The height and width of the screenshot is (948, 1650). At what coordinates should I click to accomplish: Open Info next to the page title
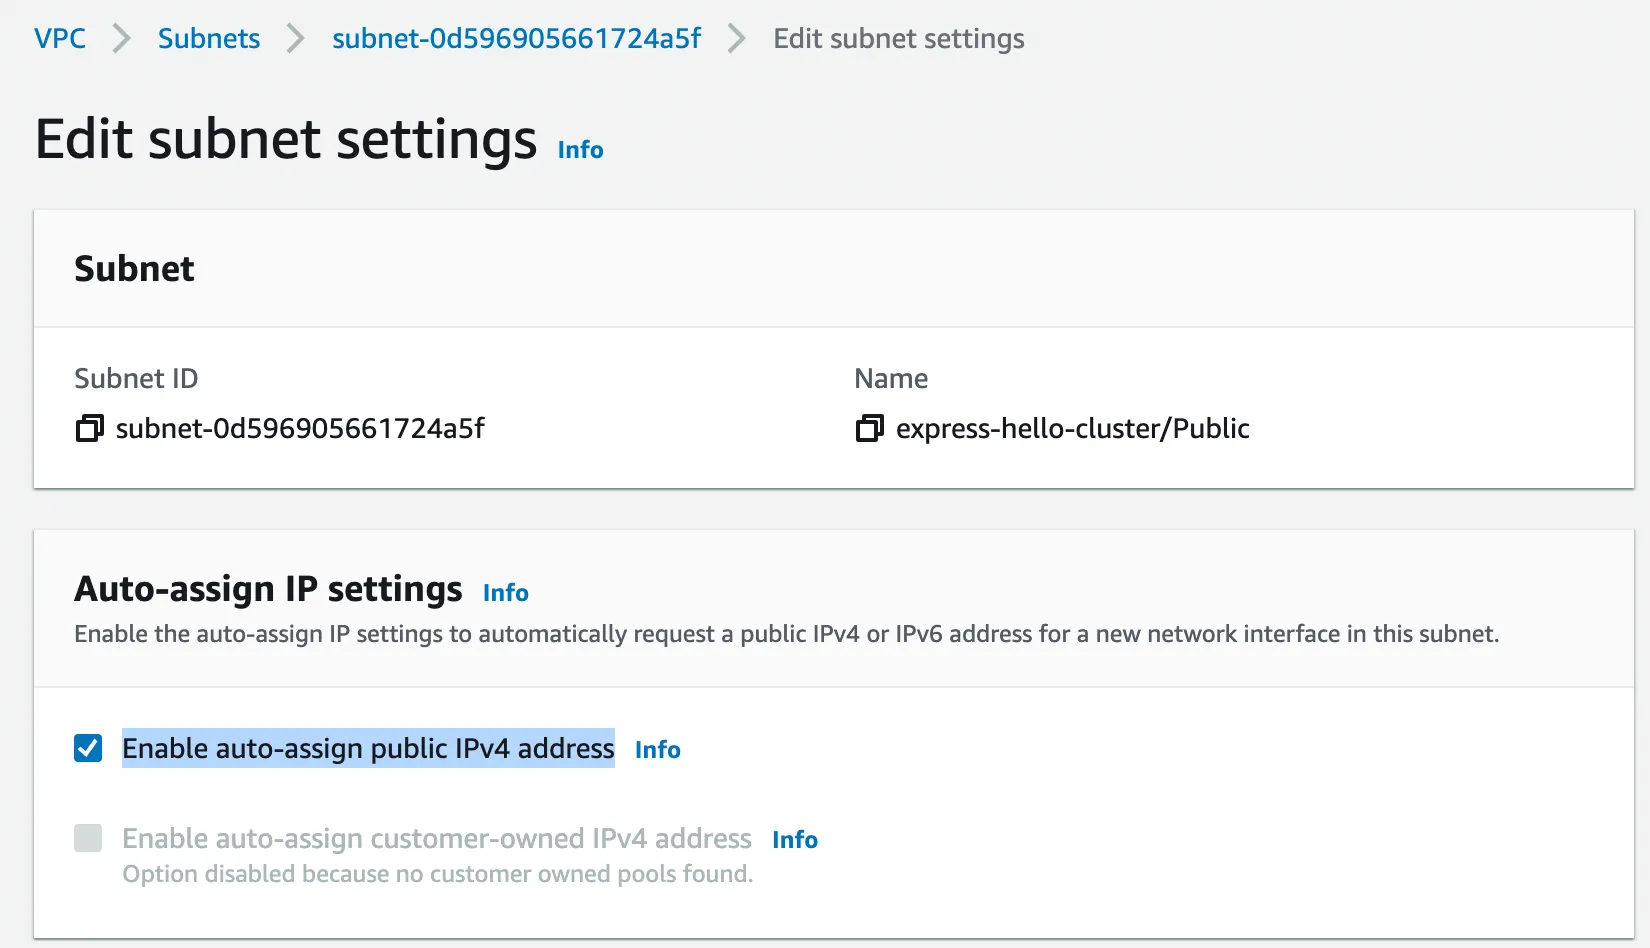pyautogui.click(x=580, y=150)
